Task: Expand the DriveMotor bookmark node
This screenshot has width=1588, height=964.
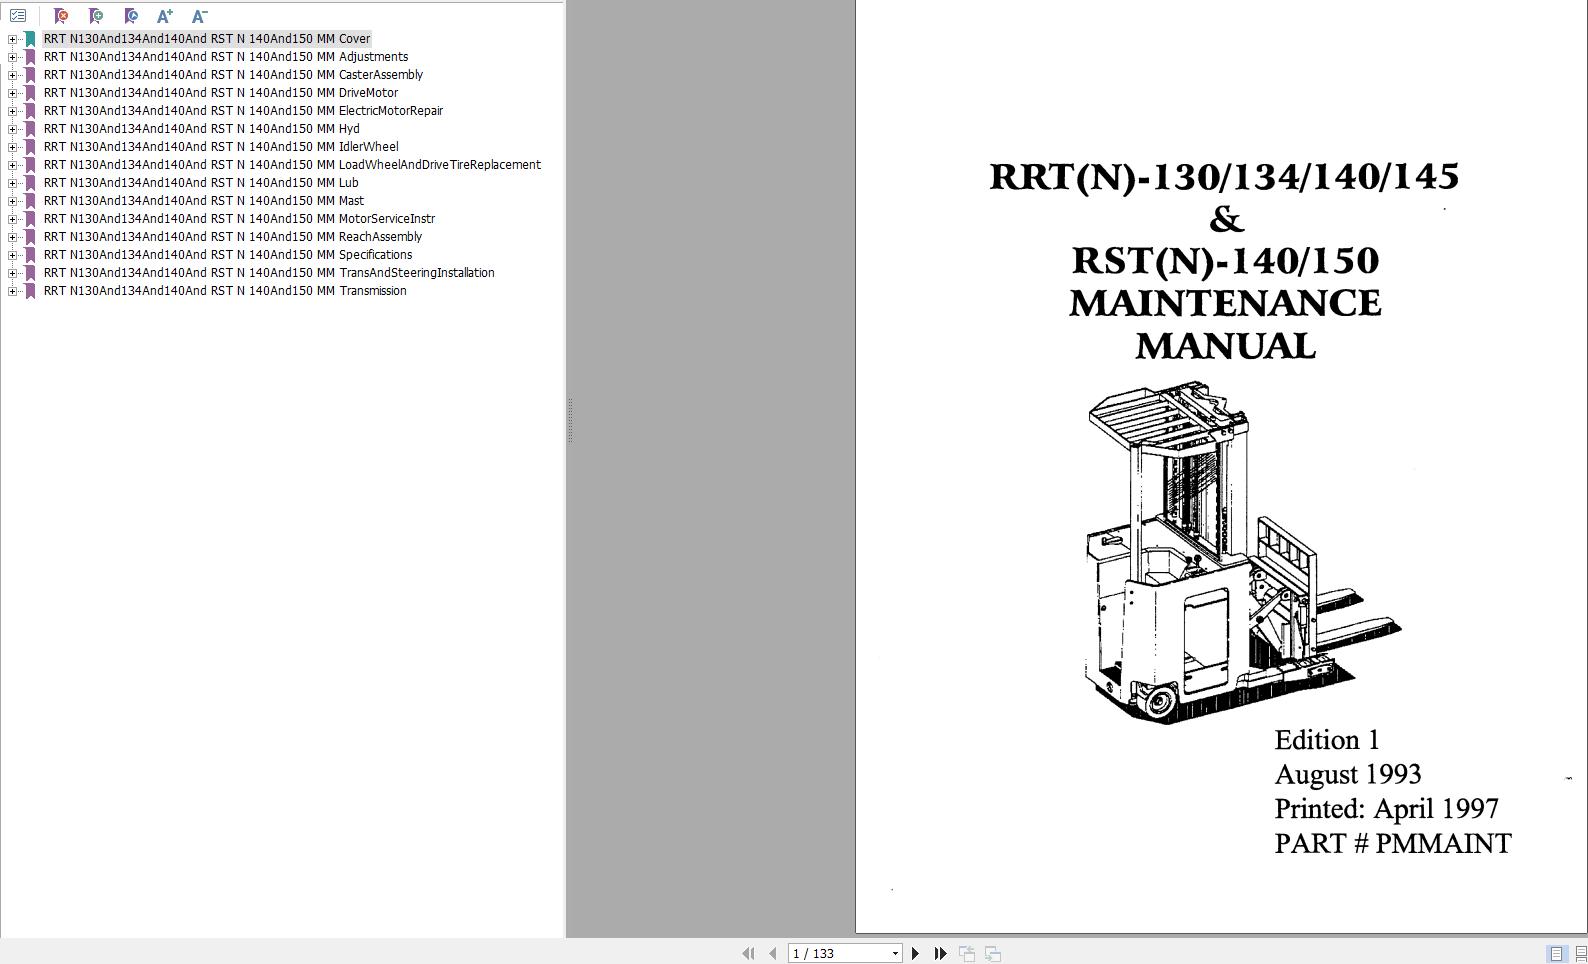Action: [12, 93]
